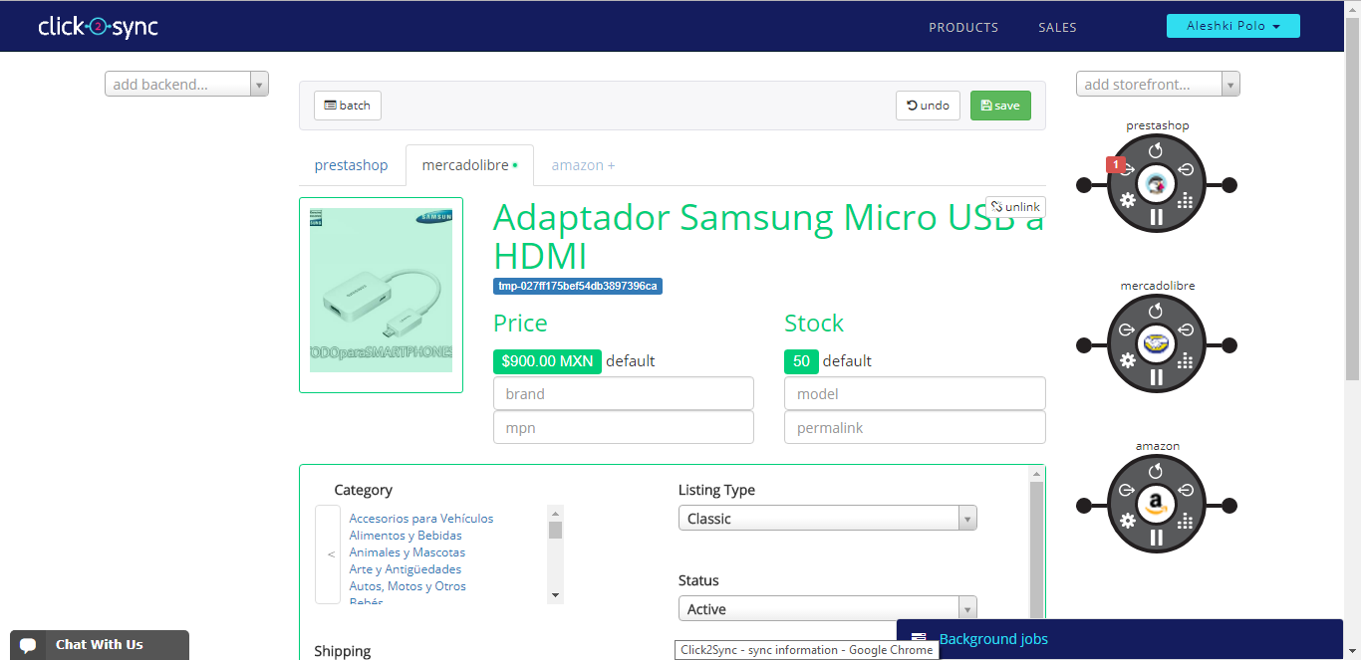Click the import arrow icon on prestashop wheel

coord(1185,169)
